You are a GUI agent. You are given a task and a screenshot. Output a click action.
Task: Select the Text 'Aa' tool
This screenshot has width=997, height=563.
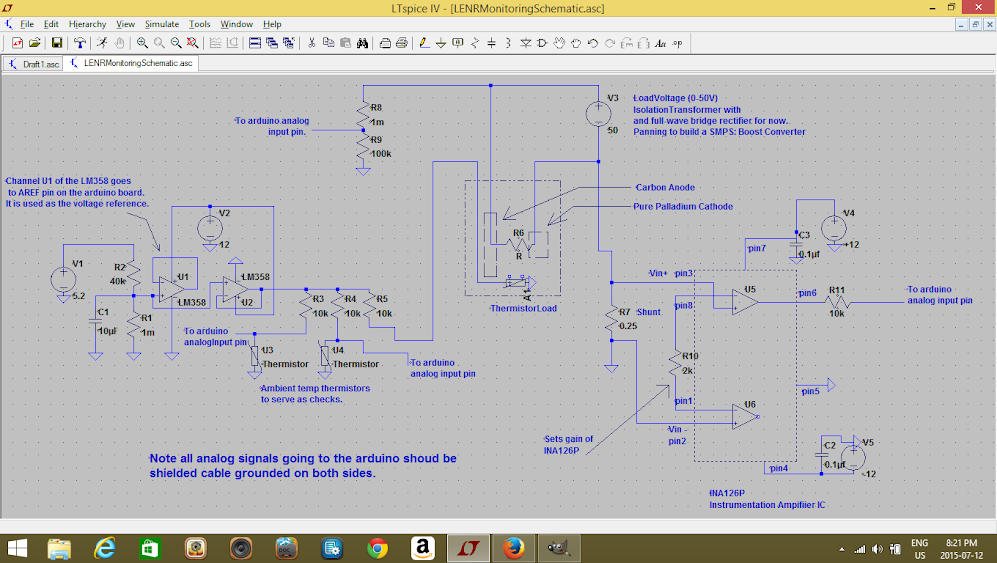661,43
